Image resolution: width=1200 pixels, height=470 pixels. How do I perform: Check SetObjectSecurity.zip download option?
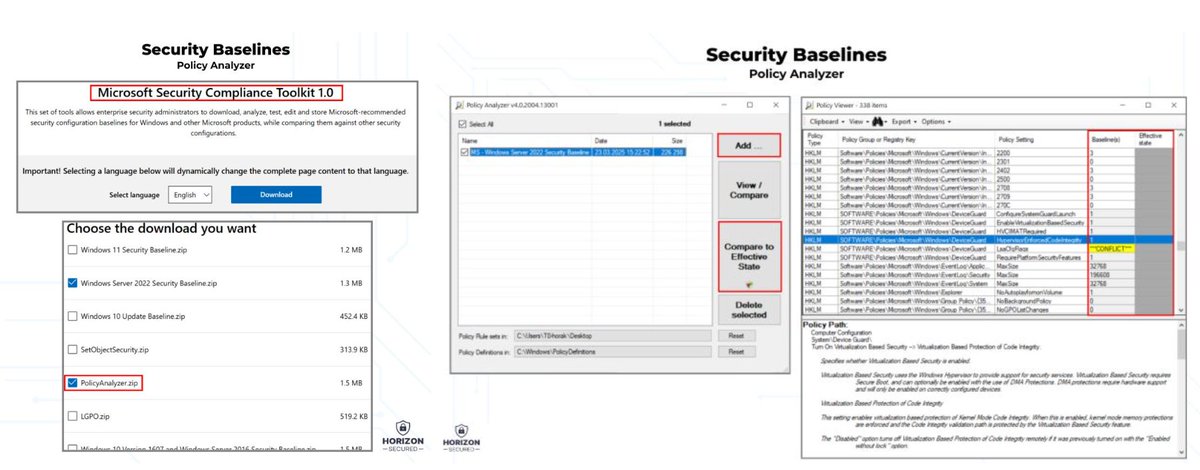click(x=72, y=350)
